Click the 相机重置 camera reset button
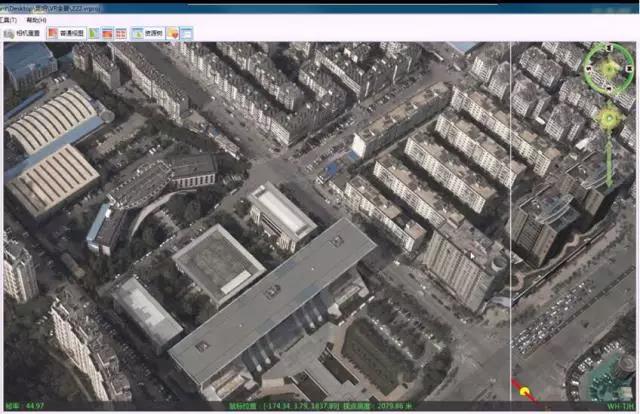640x414 pixels. tap(27, 33)
